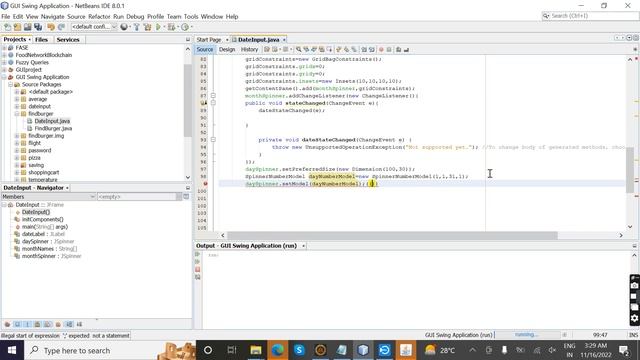
Task: Open the Members dropdown in Navigator
Action: [x=49, y=197]
